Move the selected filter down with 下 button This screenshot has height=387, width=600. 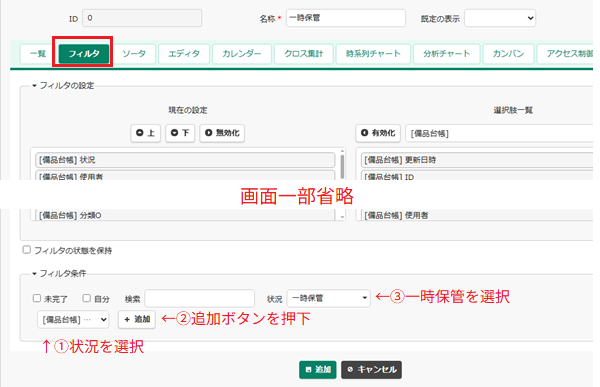[x=180, y=133]
